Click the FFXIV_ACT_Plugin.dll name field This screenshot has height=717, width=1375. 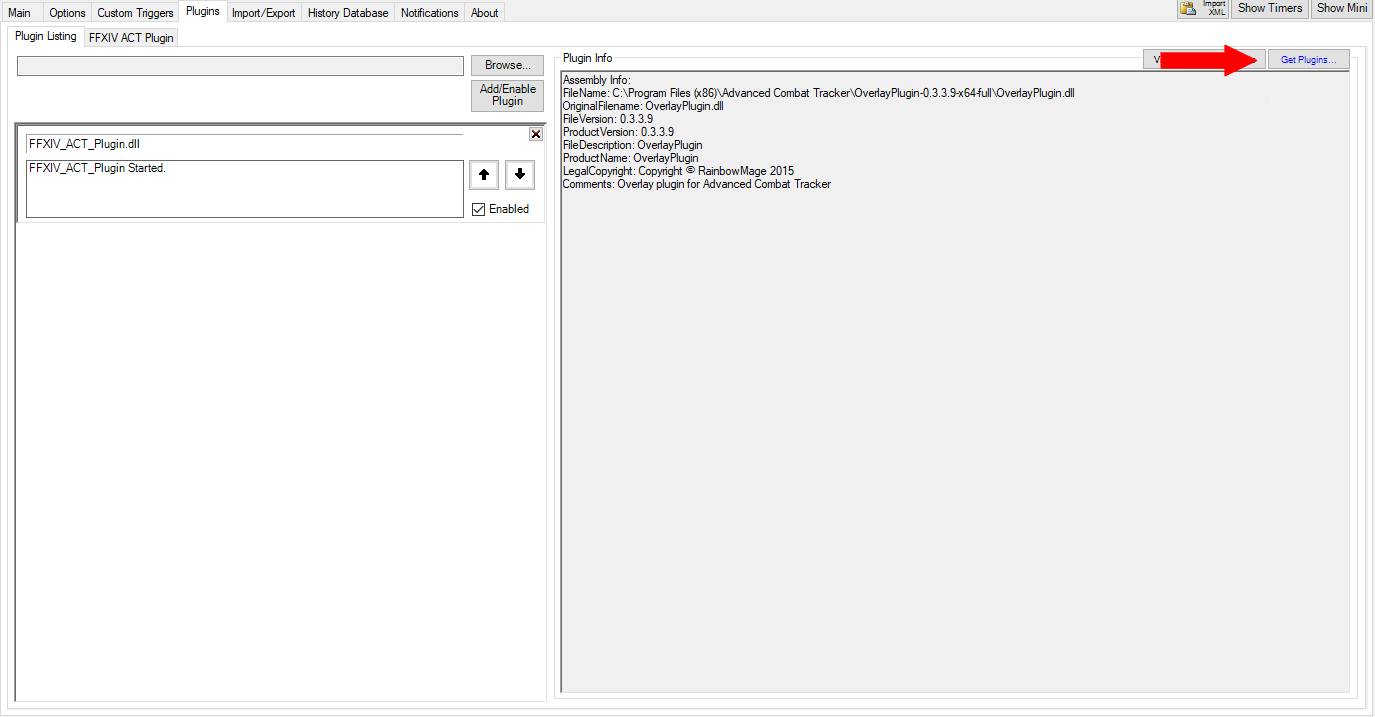click(245, 143)
